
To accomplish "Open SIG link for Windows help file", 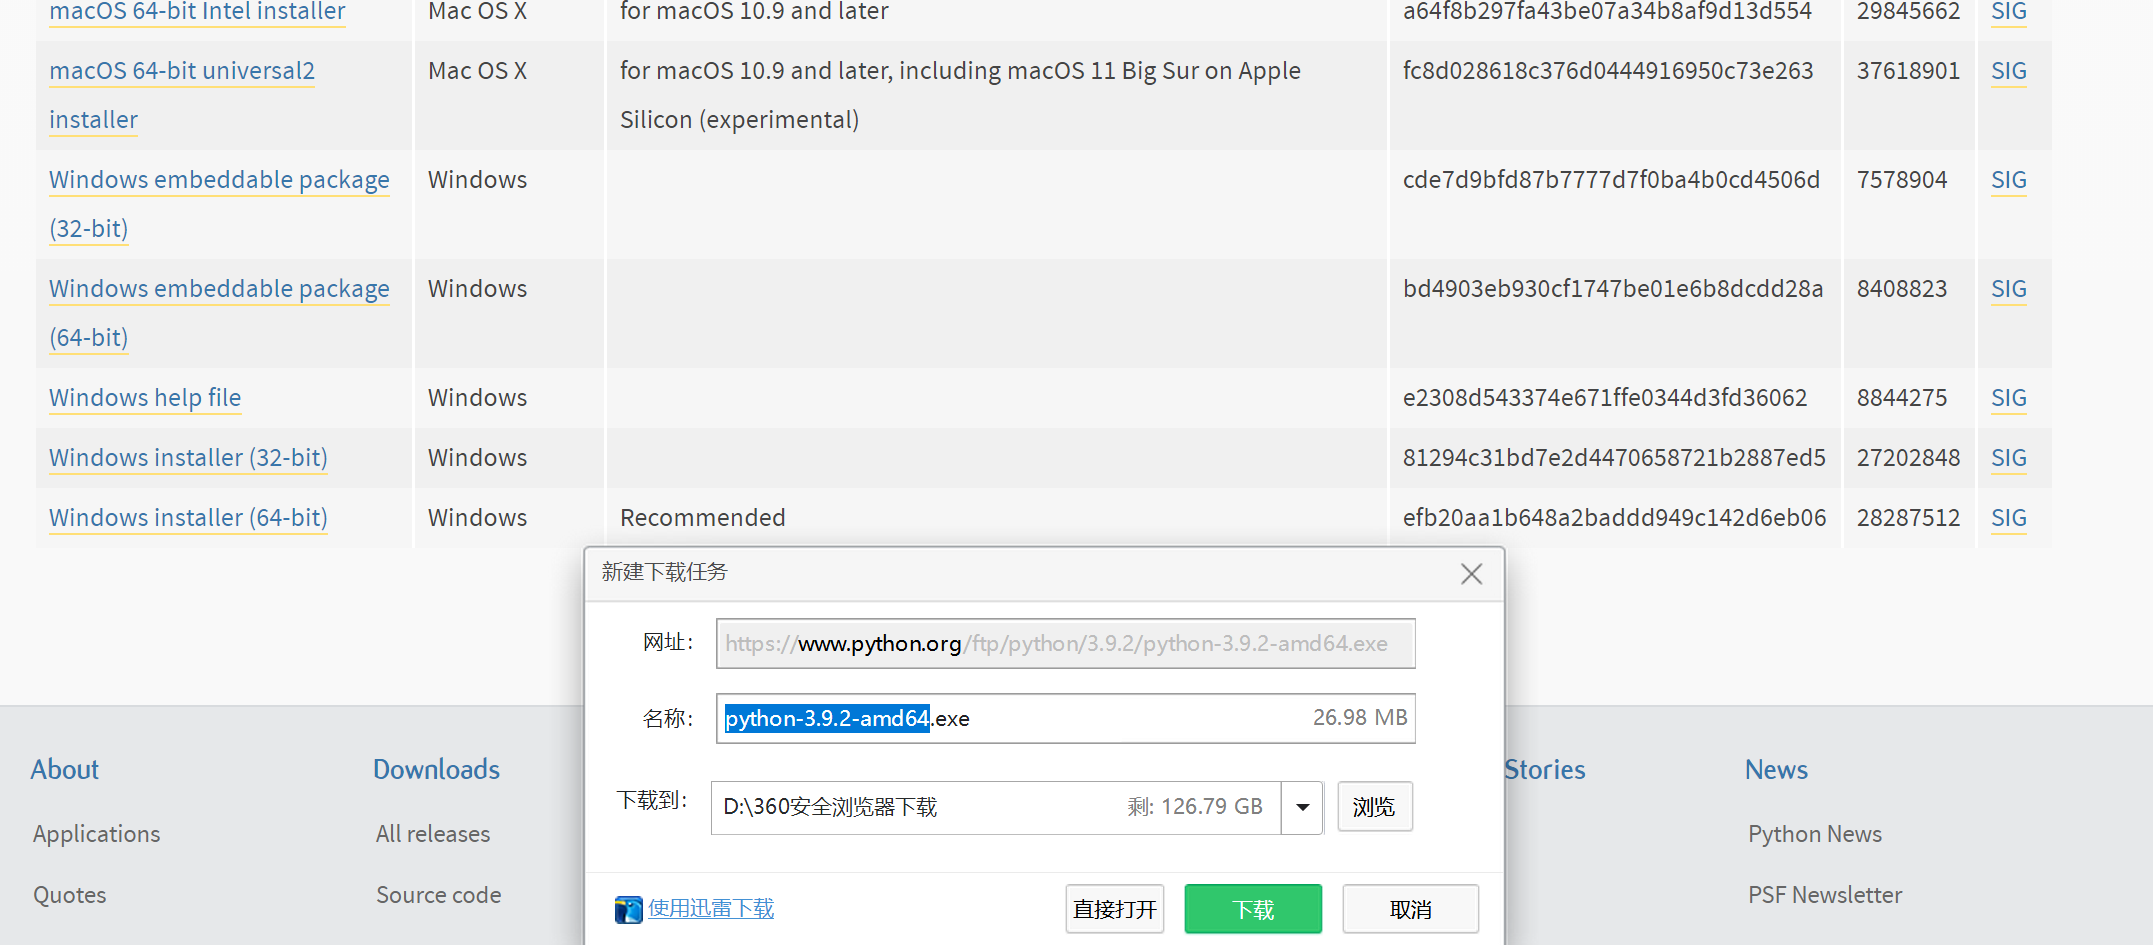I will tap(2008, 398).
